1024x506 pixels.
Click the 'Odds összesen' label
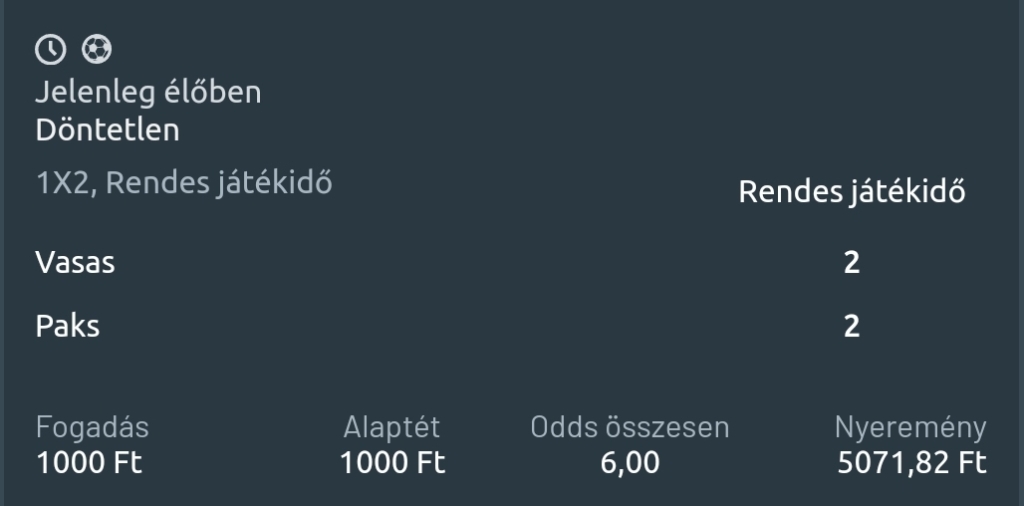click(629, 428)
